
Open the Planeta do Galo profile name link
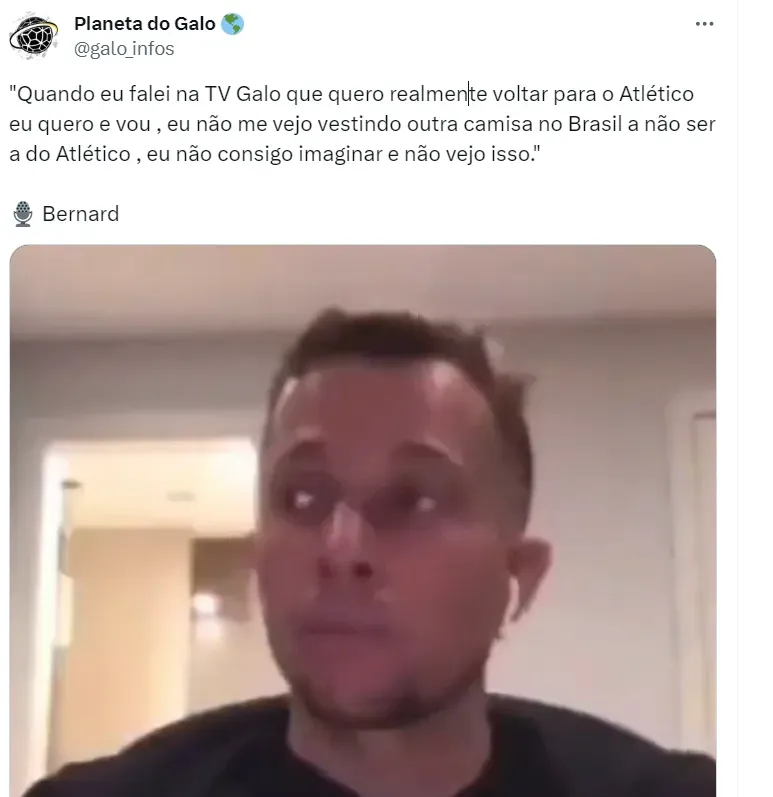[x=145, y=24]
